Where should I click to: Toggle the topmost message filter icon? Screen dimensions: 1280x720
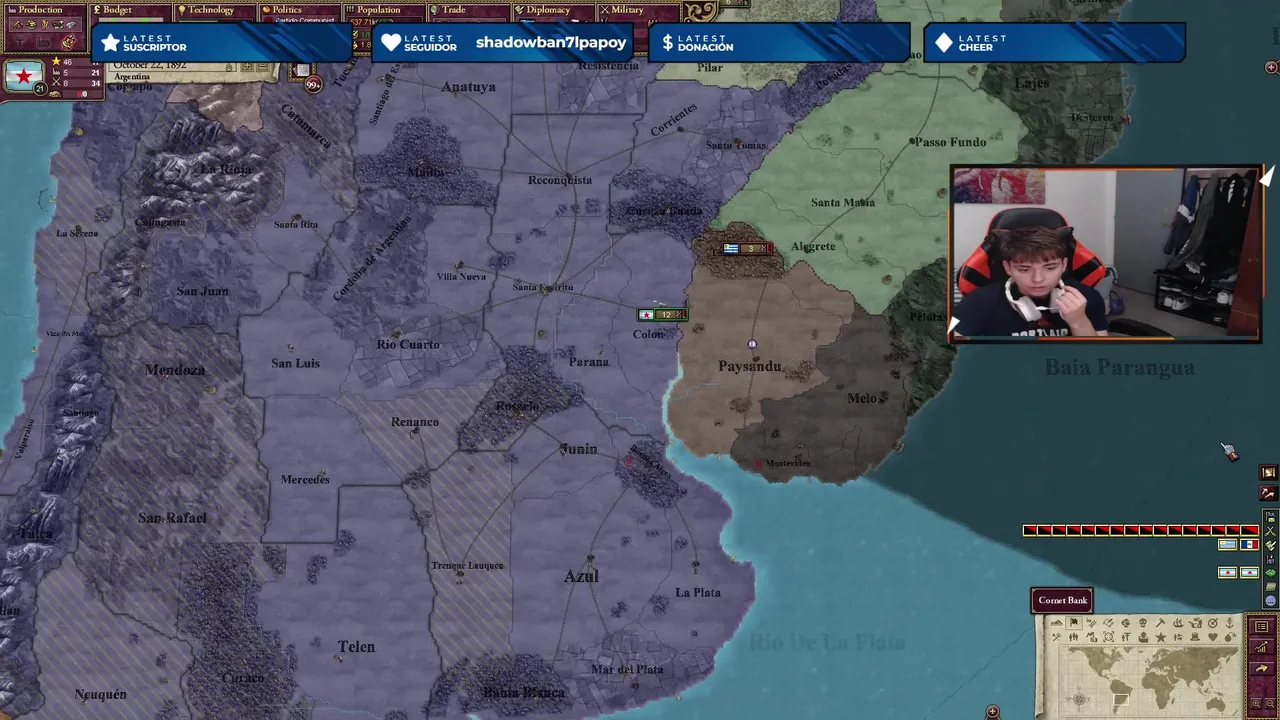click(1270, 517)
